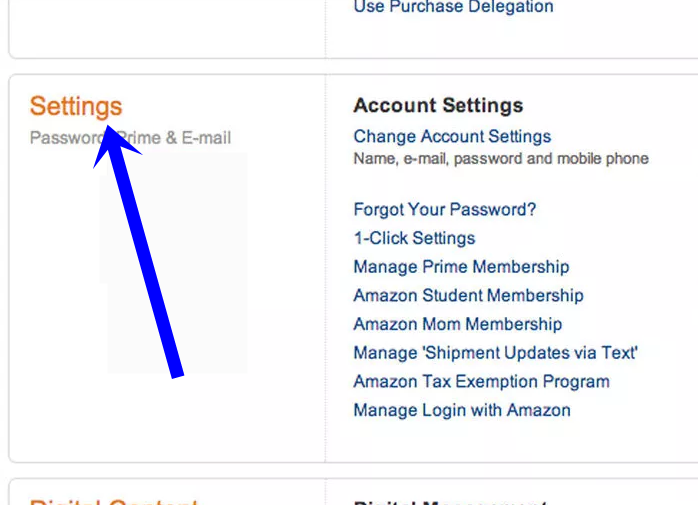698x505 pixels.
Task: Click the Password, Prime & E-mail subtitle
Action: pos(130,138)
